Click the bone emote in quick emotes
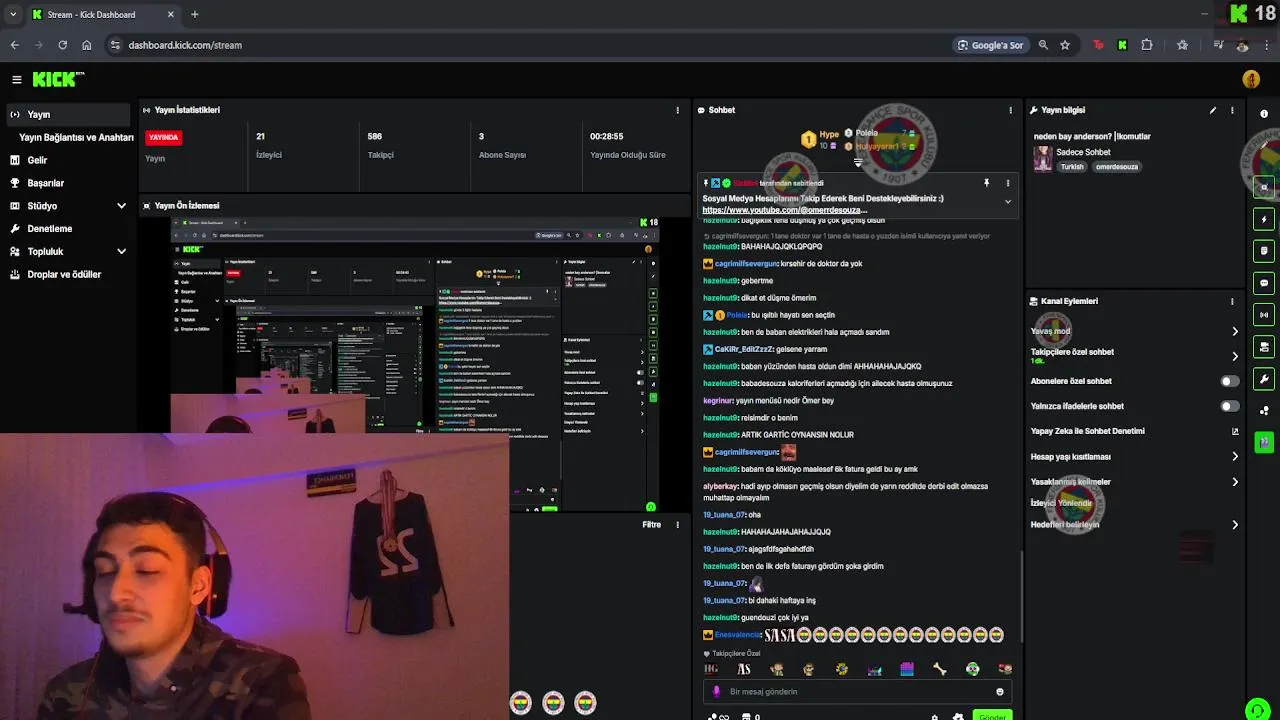This screenshot has height=720, width=1280. (x=939, y=669)
